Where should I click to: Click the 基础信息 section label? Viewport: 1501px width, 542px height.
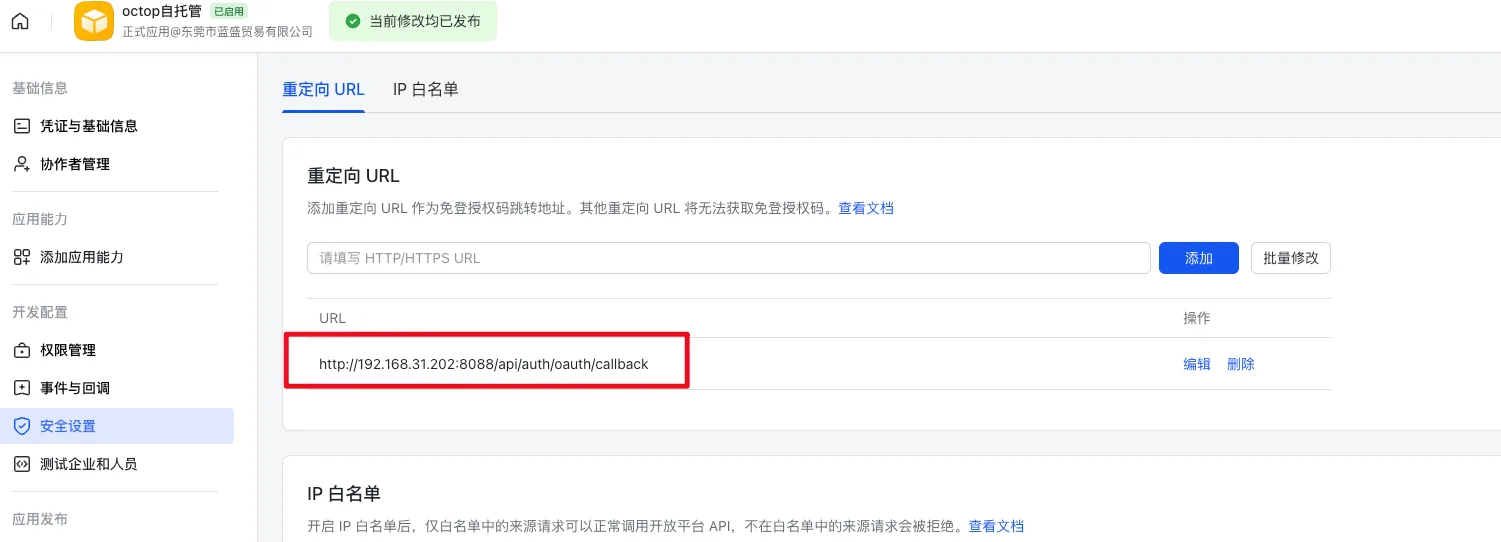[40, 88]
